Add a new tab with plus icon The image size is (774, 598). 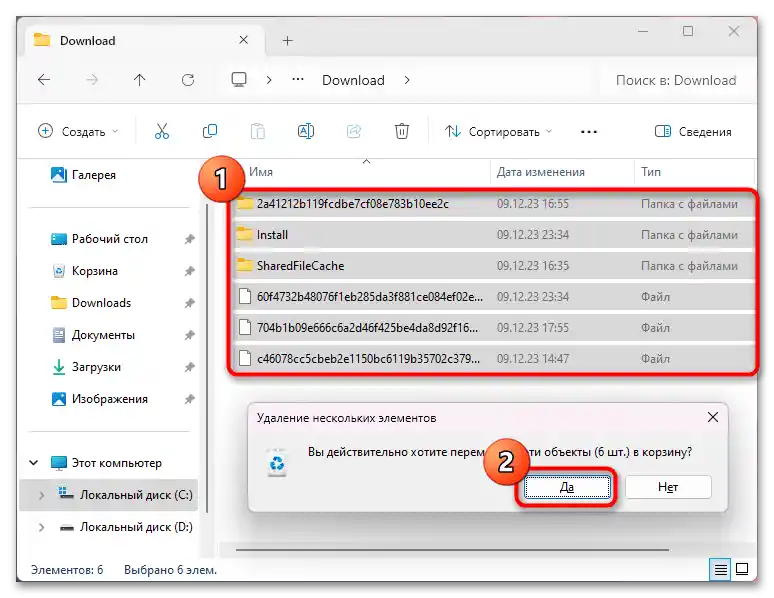point(287,40)
